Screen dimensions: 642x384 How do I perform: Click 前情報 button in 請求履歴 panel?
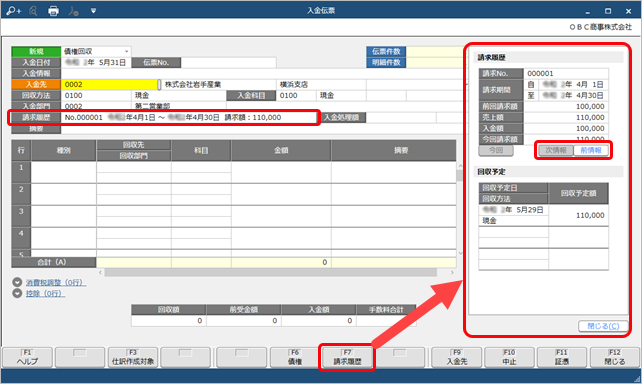(591, 150)
